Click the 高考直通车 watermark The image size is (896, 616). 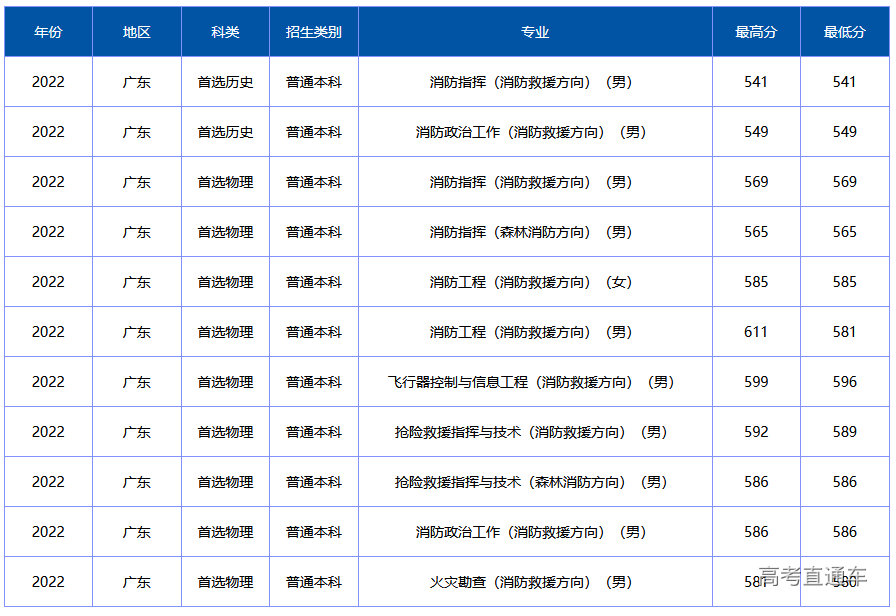[812, 576]
